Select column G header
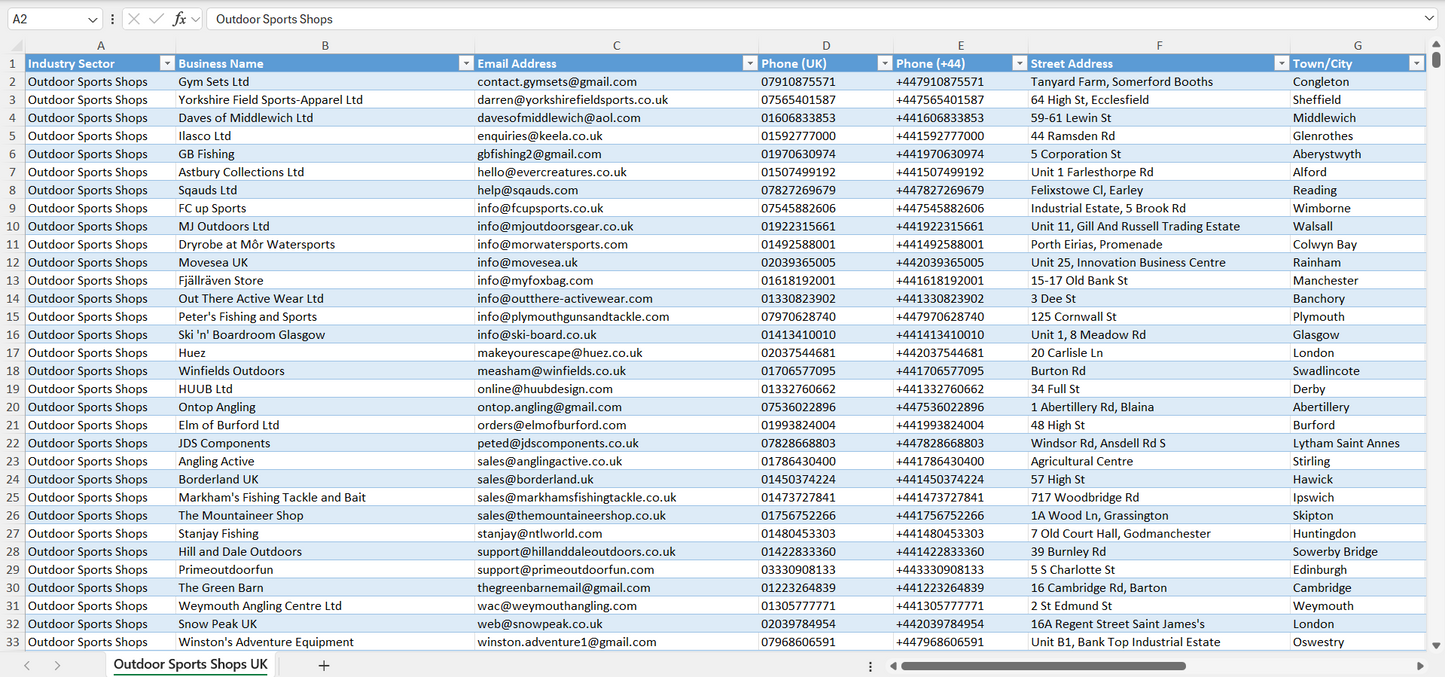 [1357, 46]
